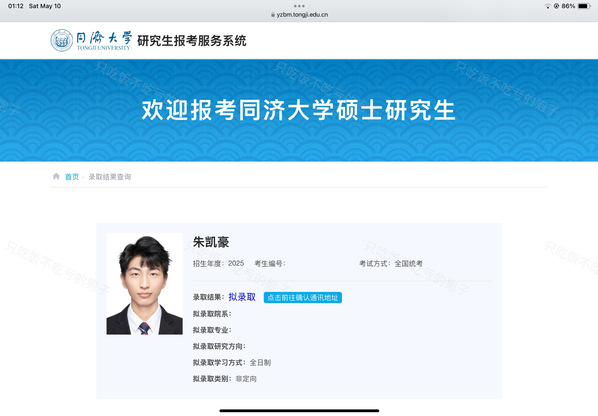Tap the yzbm.tongji.edu.cn address bar
The width and height of the screenshot is (598, 416).
tap(299, 14)
